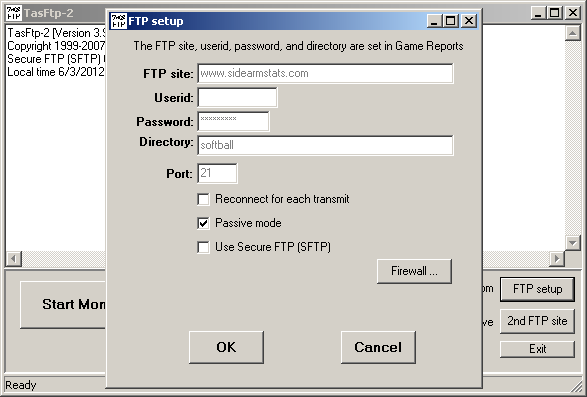587x397 pixels.
Task: Enable Reconnect for each transmit checkbox
Action: coord(203,199)
